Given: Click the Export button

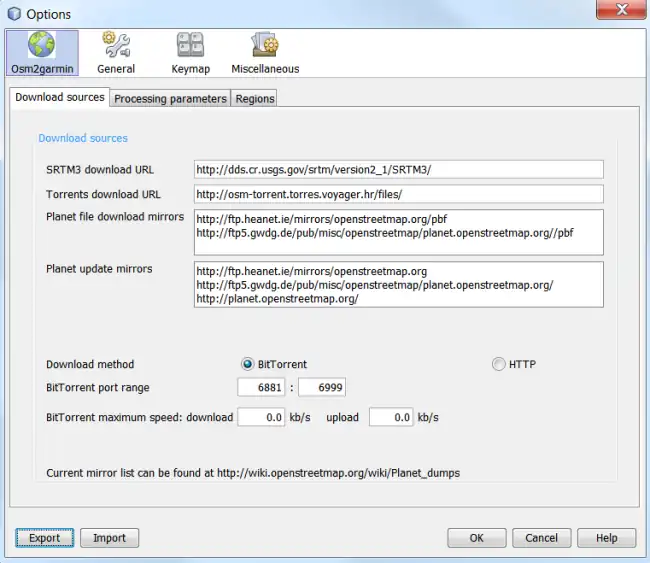Looking at the screenshot, I should [44, 538].
